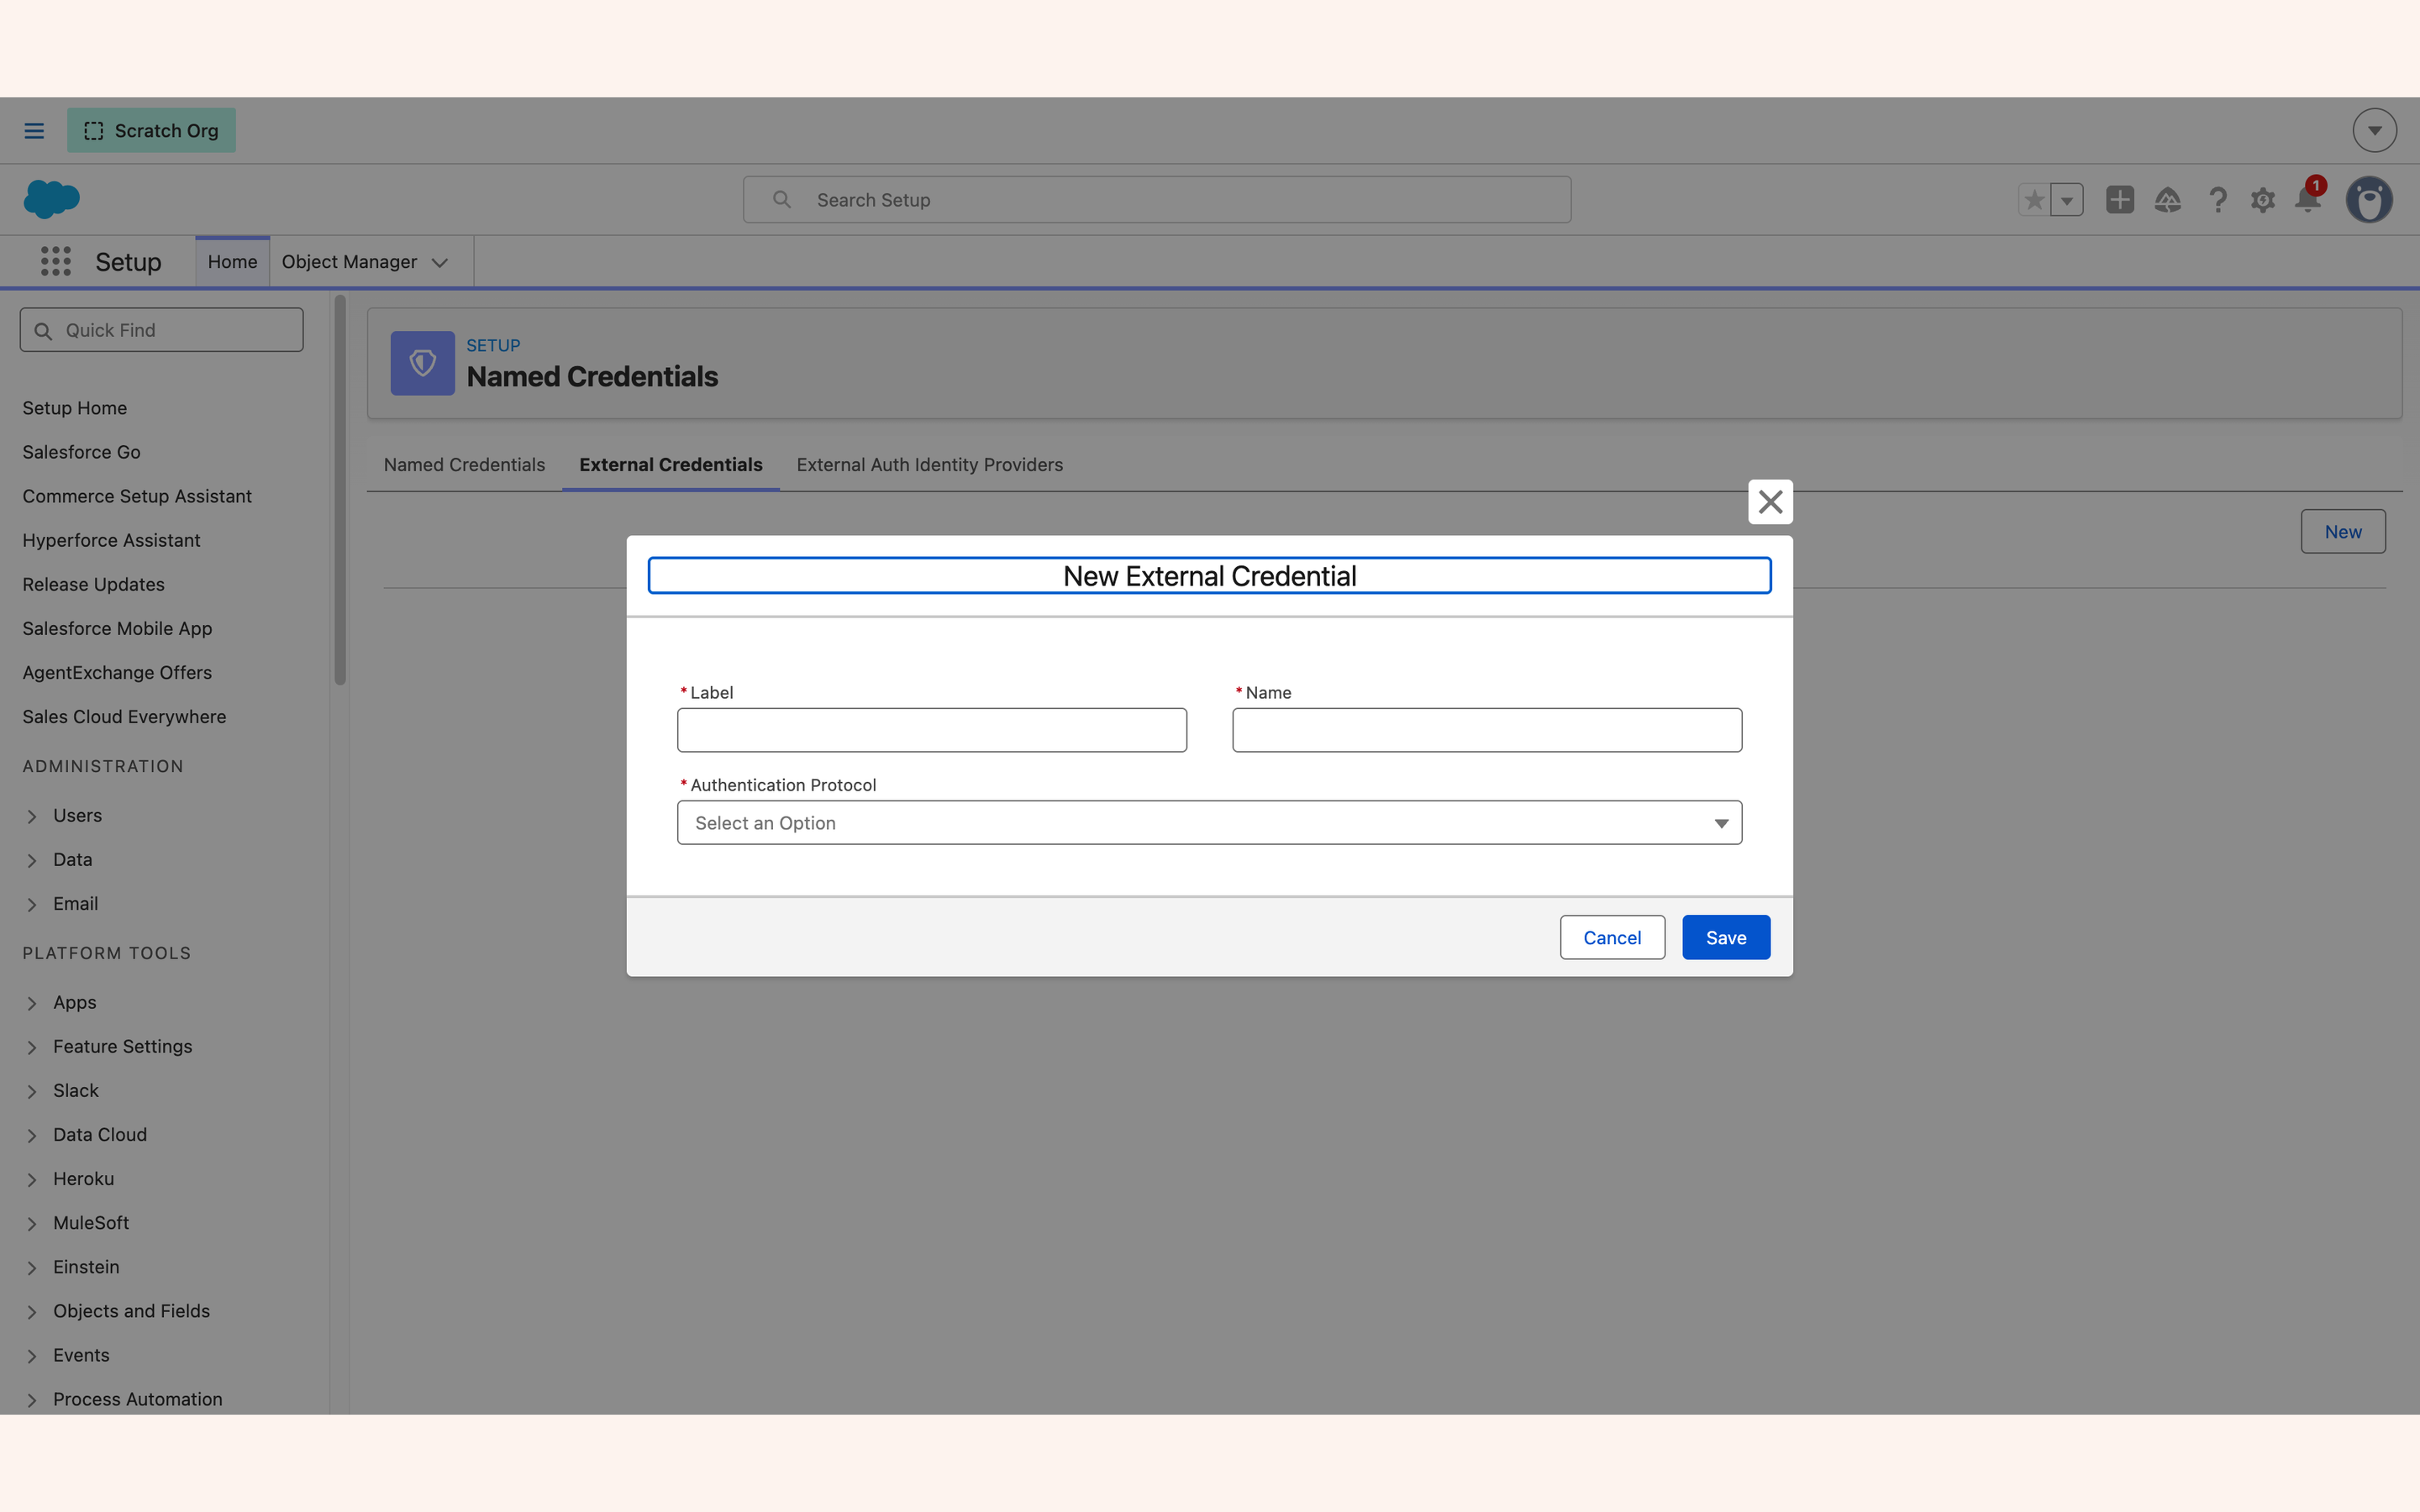Image resolution: width=2420 pixels, height=1512 pixels.
Task: Open the favorites list dropdown arrow
Action: [x=2067, y=200]
